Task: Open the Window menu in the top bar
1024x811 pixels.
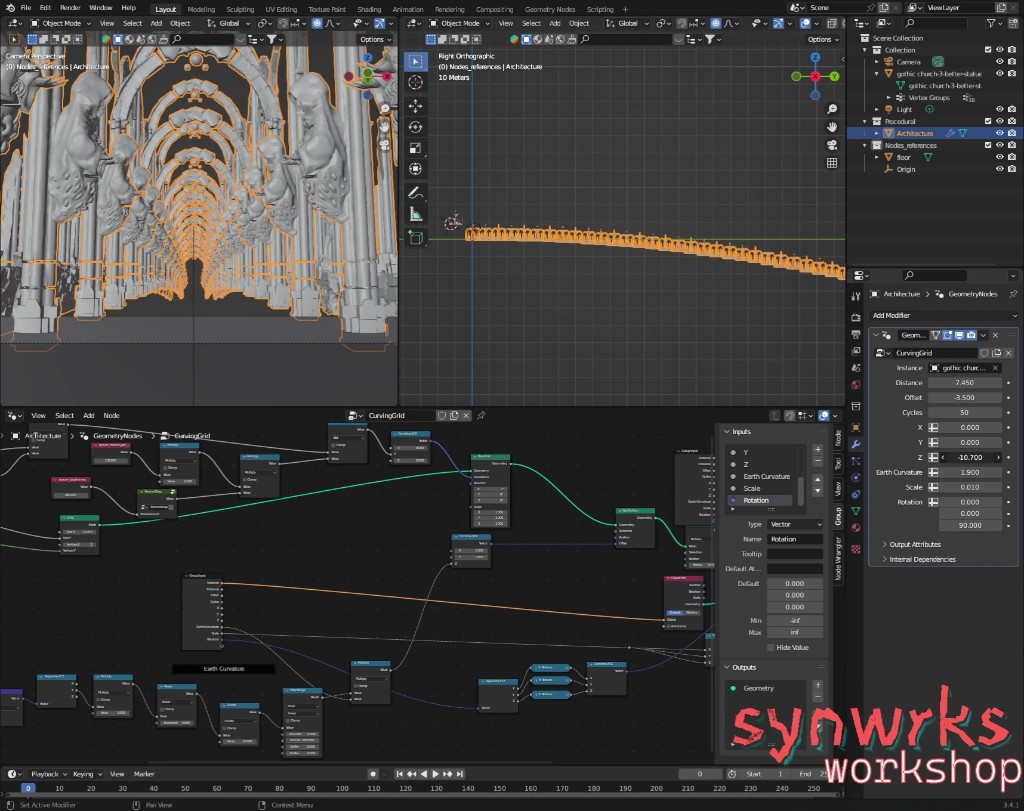Action: [104, 7]
